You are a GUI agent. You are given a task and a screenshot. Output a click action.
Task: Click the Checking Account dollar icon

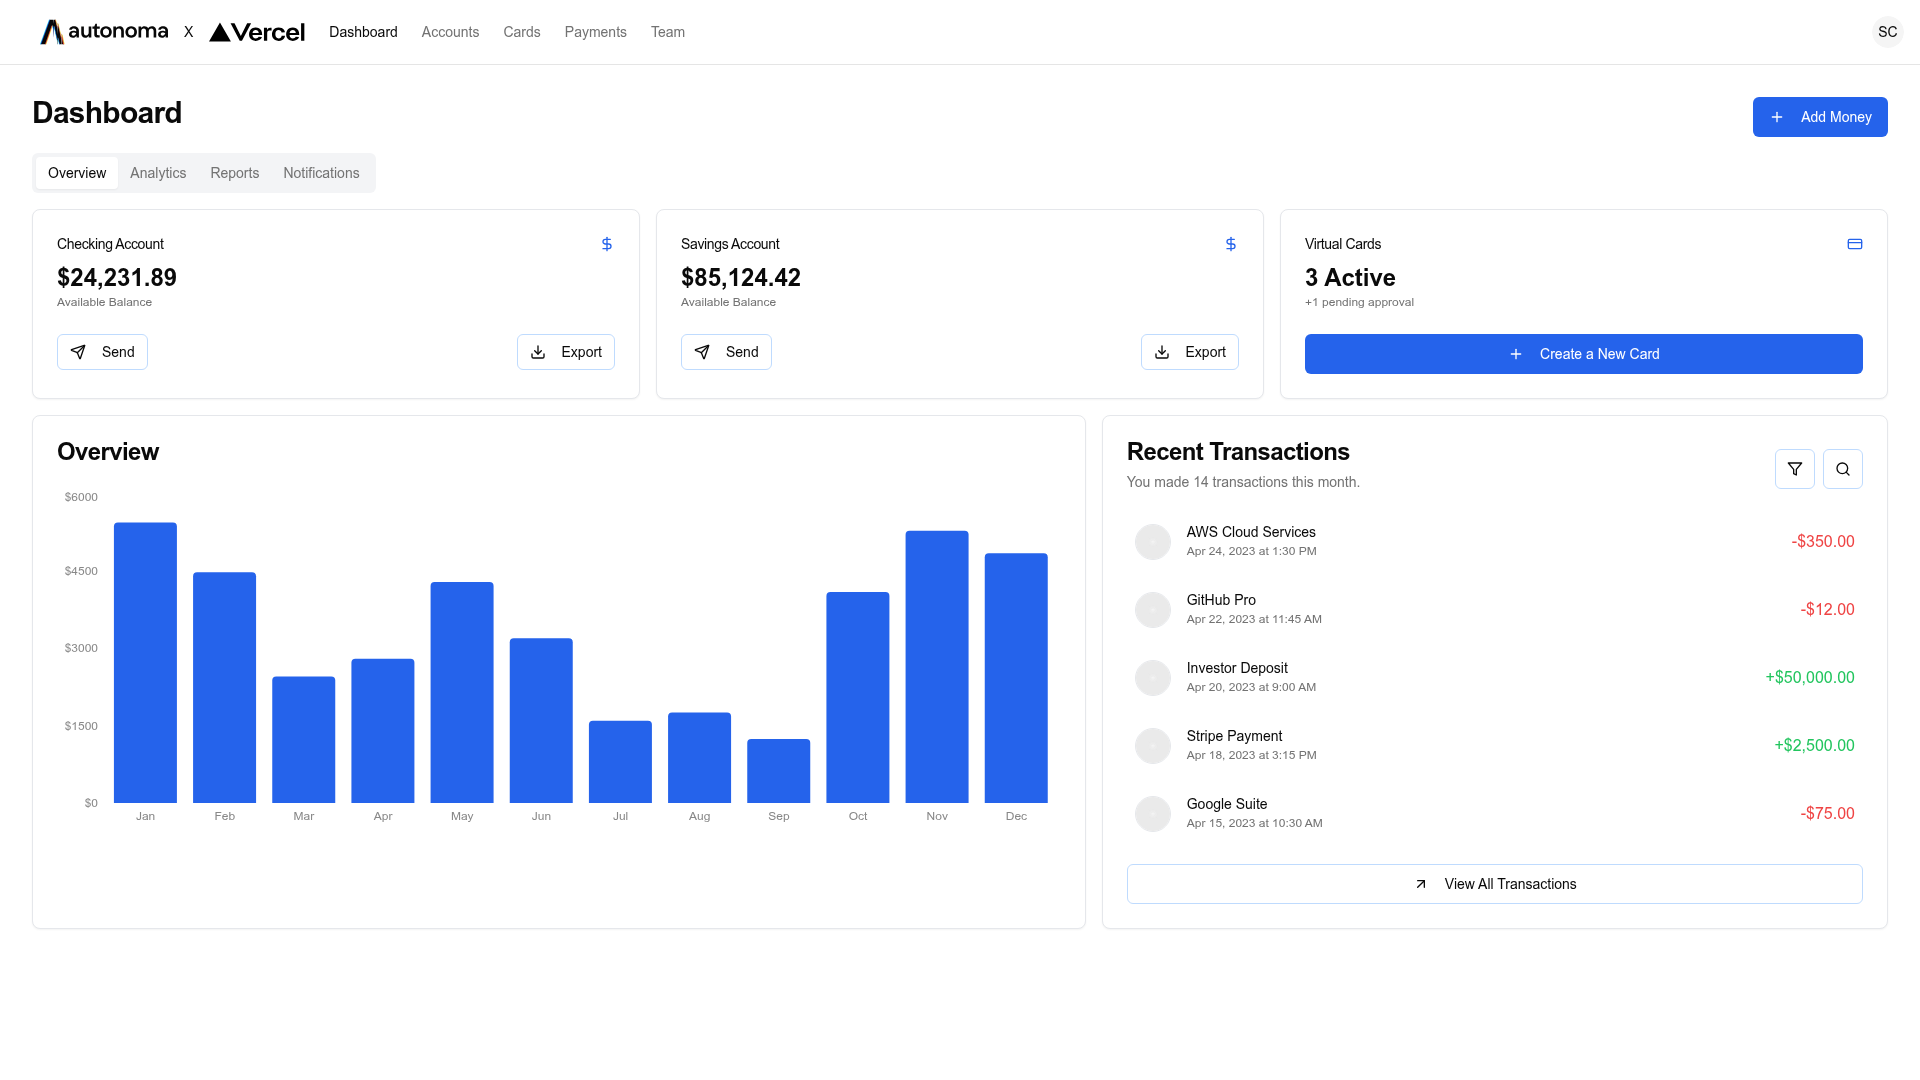[x=607, y=244]
